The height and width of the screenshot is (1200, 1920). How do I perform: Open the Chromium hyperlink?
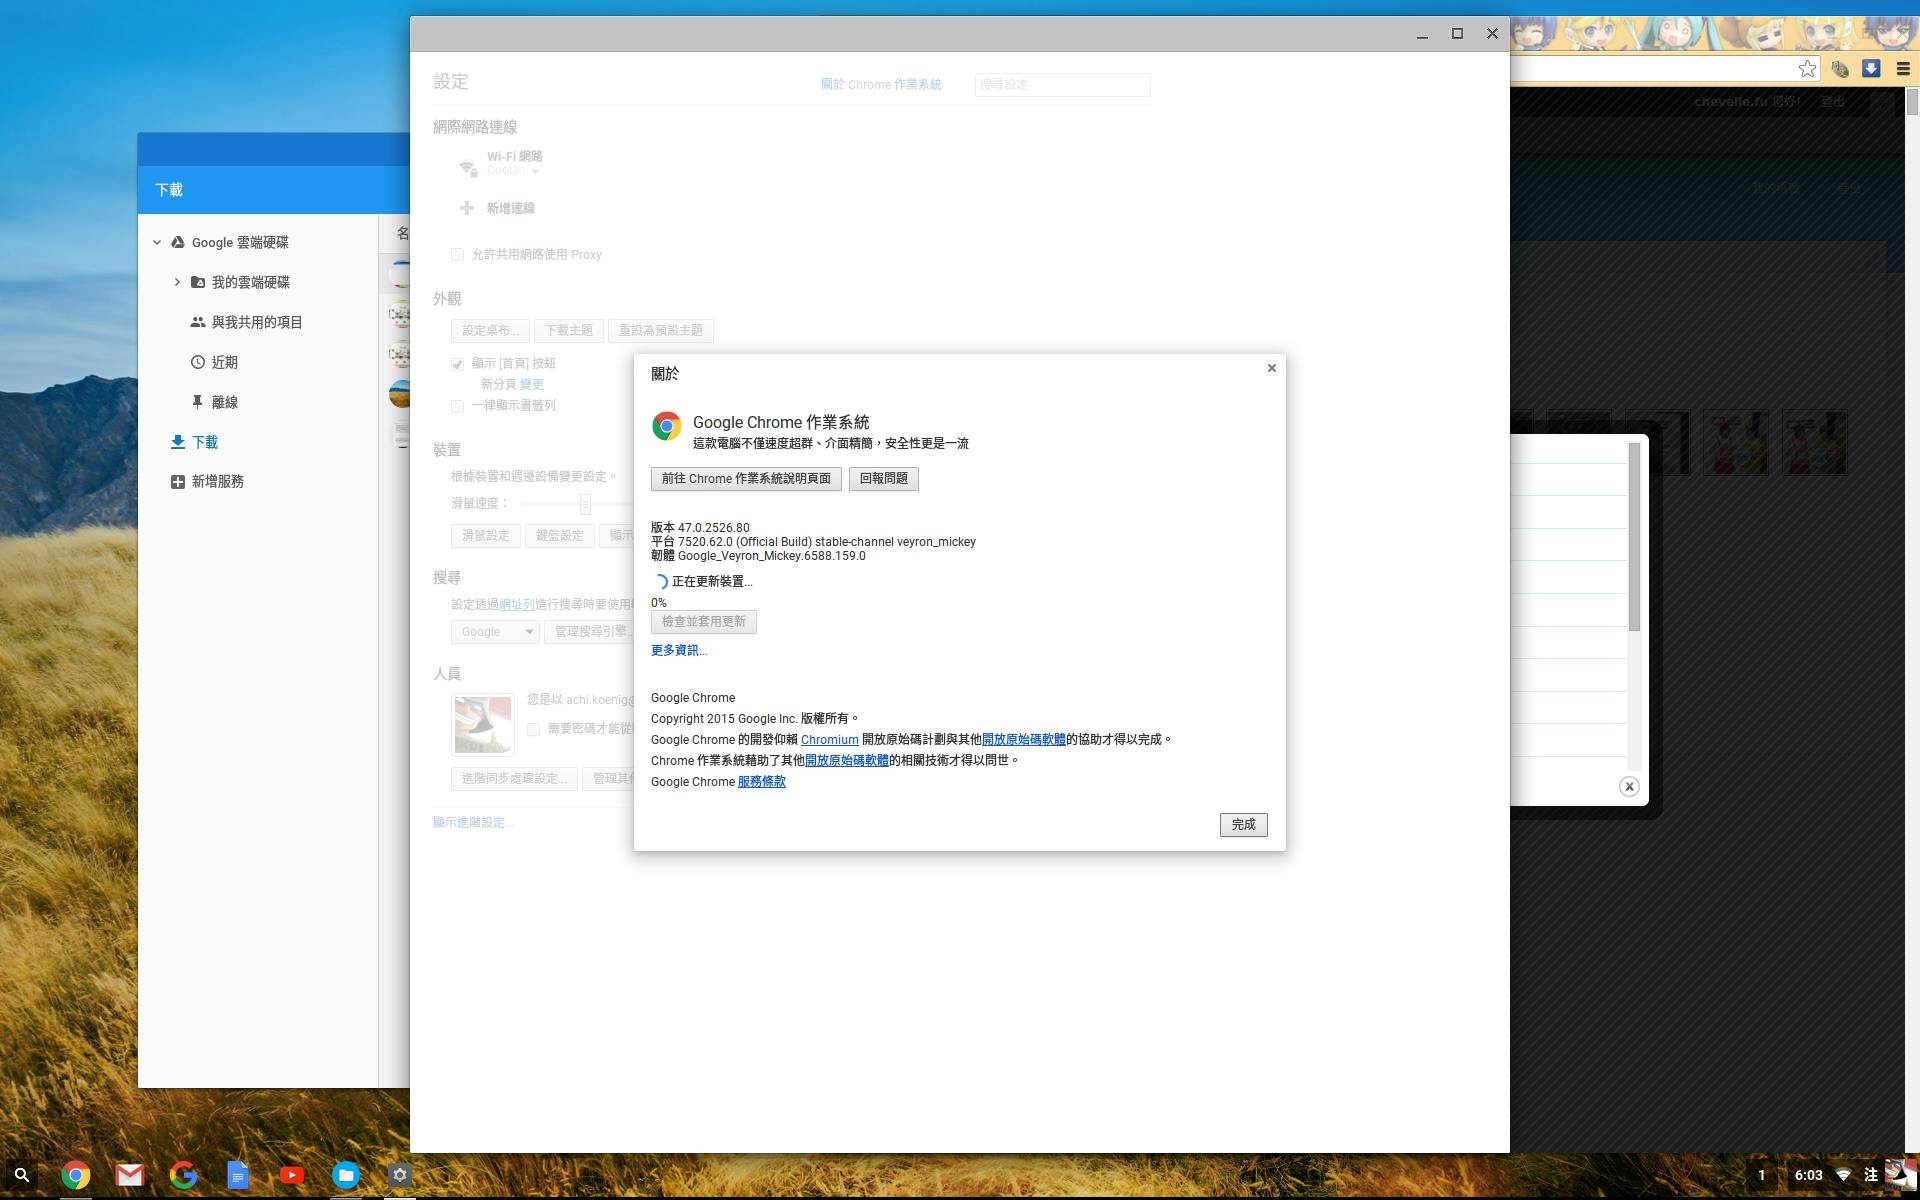pyautogui.click(x=829, y=740)
